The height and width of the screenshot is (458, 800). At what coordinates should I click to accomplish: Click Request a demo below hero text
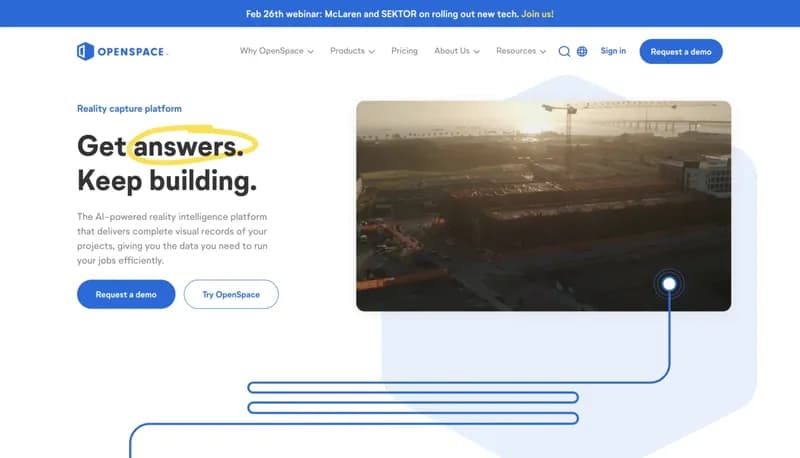click(x=126, y=294)
